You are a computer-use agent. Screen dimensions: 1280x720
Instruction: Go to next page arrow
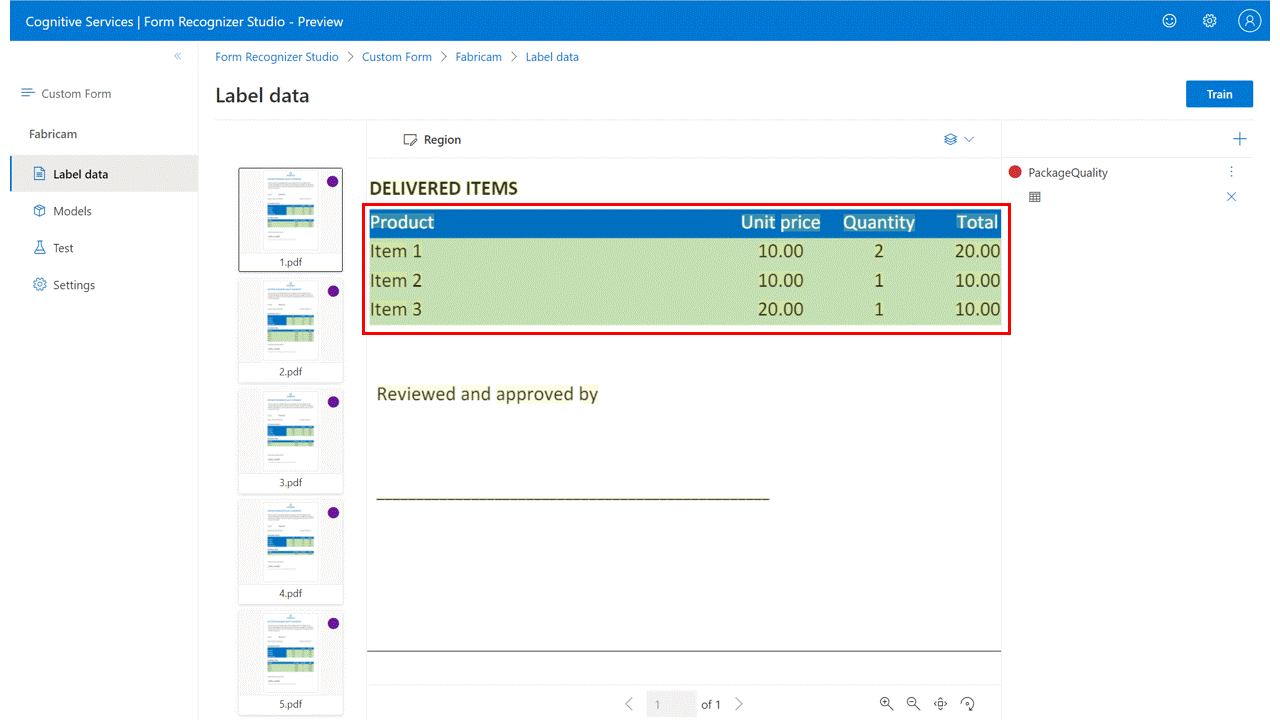coord(739,704)
